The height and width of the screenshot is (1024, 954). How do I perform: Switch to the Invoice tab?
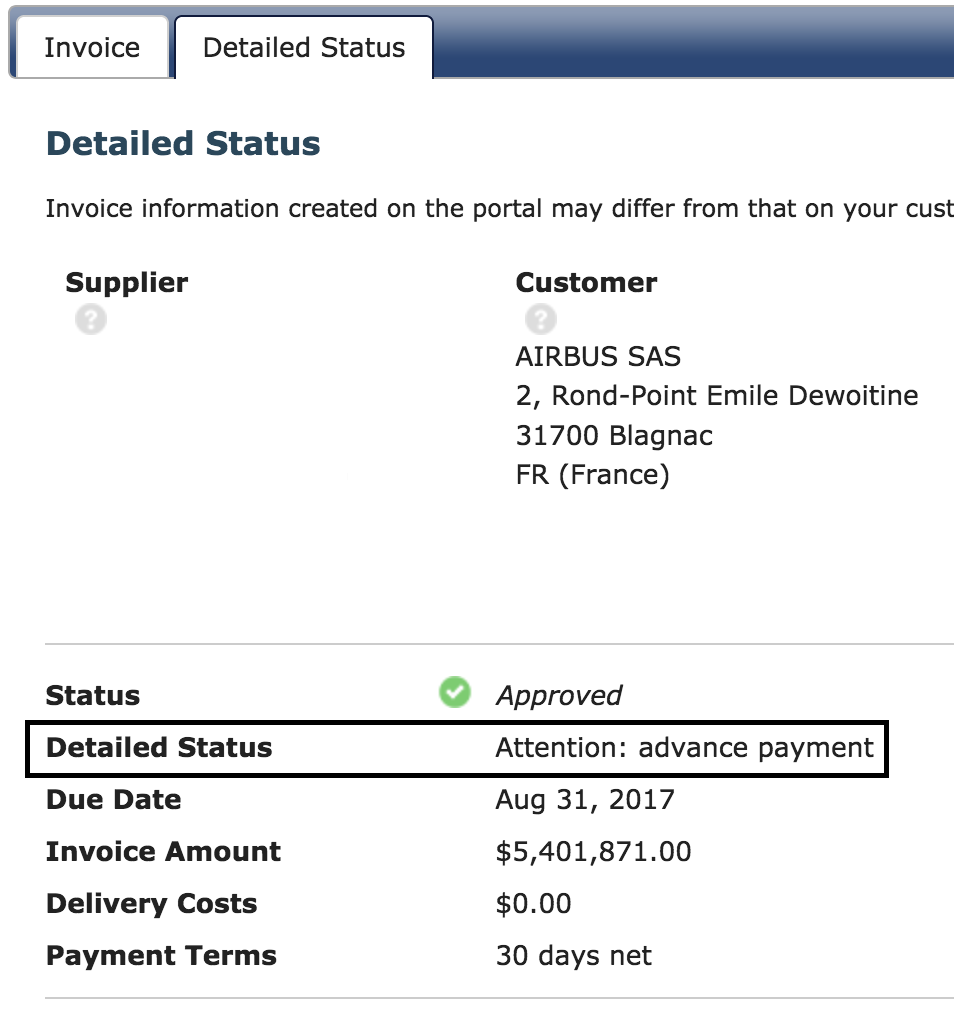92,48
